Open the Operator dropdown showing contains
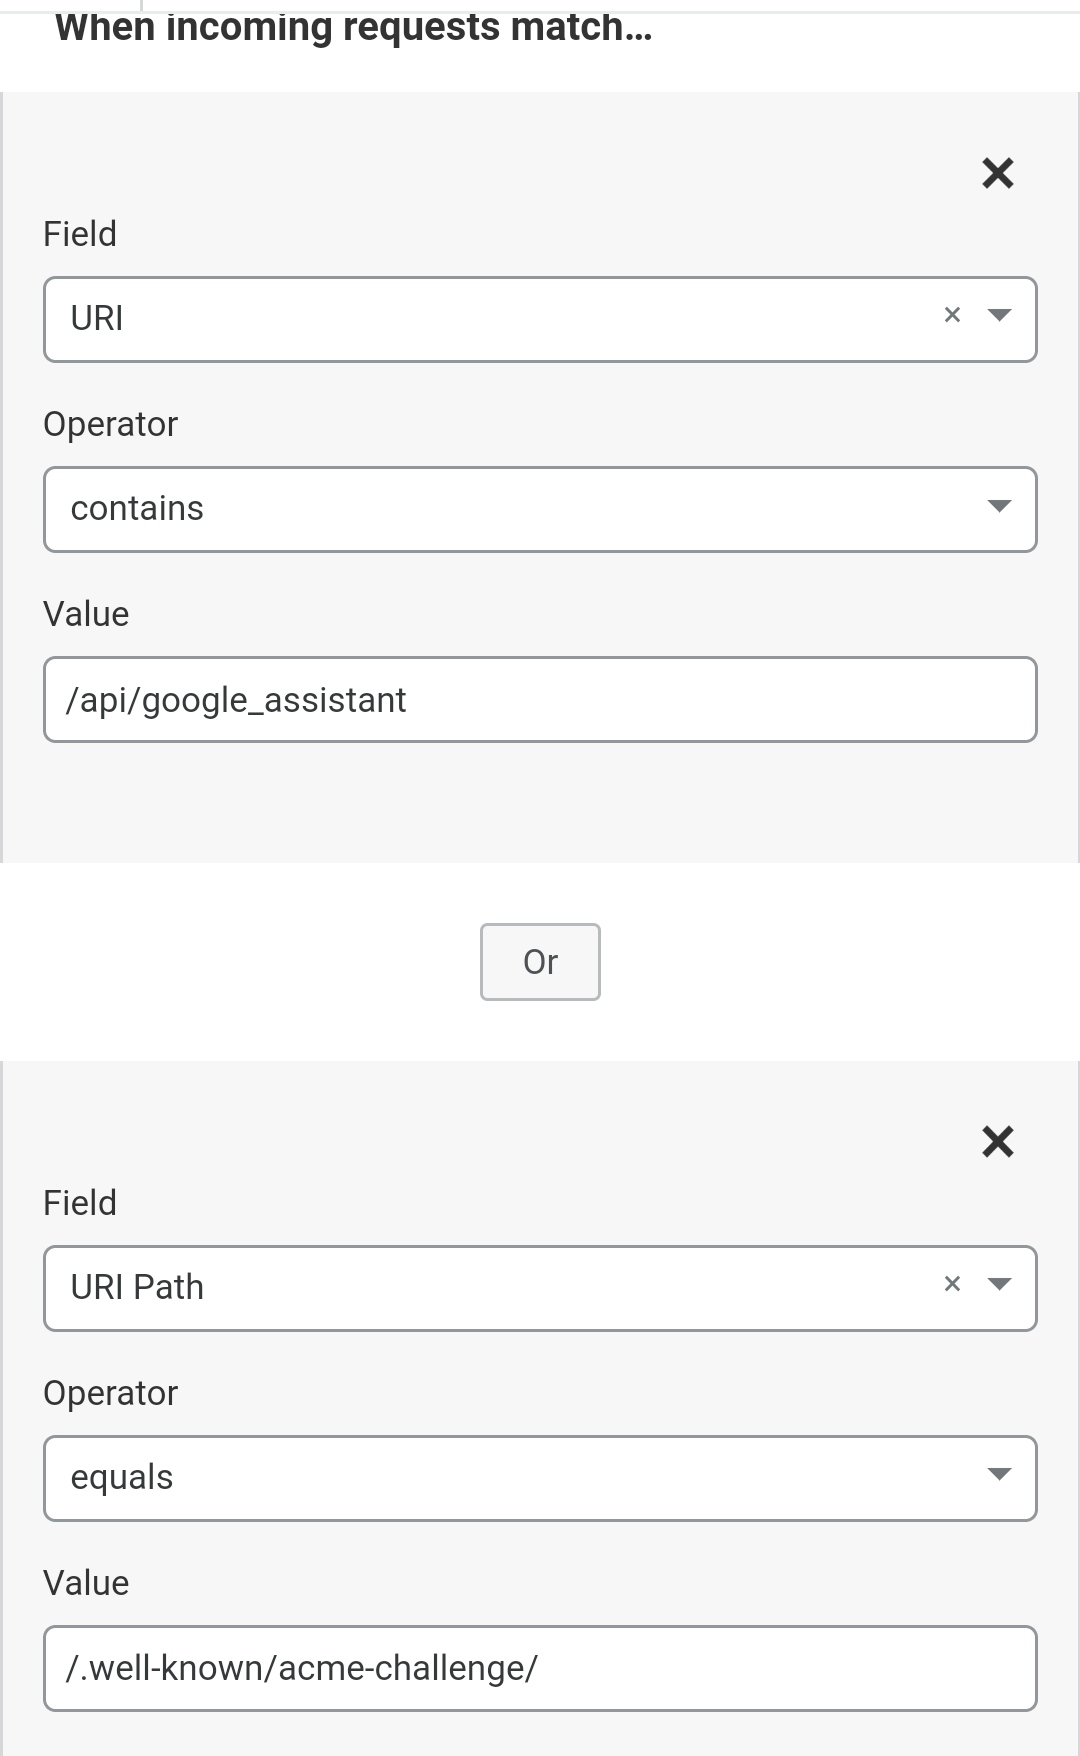This screenshot has height=1756, width=1080. (x=500, y=509)
